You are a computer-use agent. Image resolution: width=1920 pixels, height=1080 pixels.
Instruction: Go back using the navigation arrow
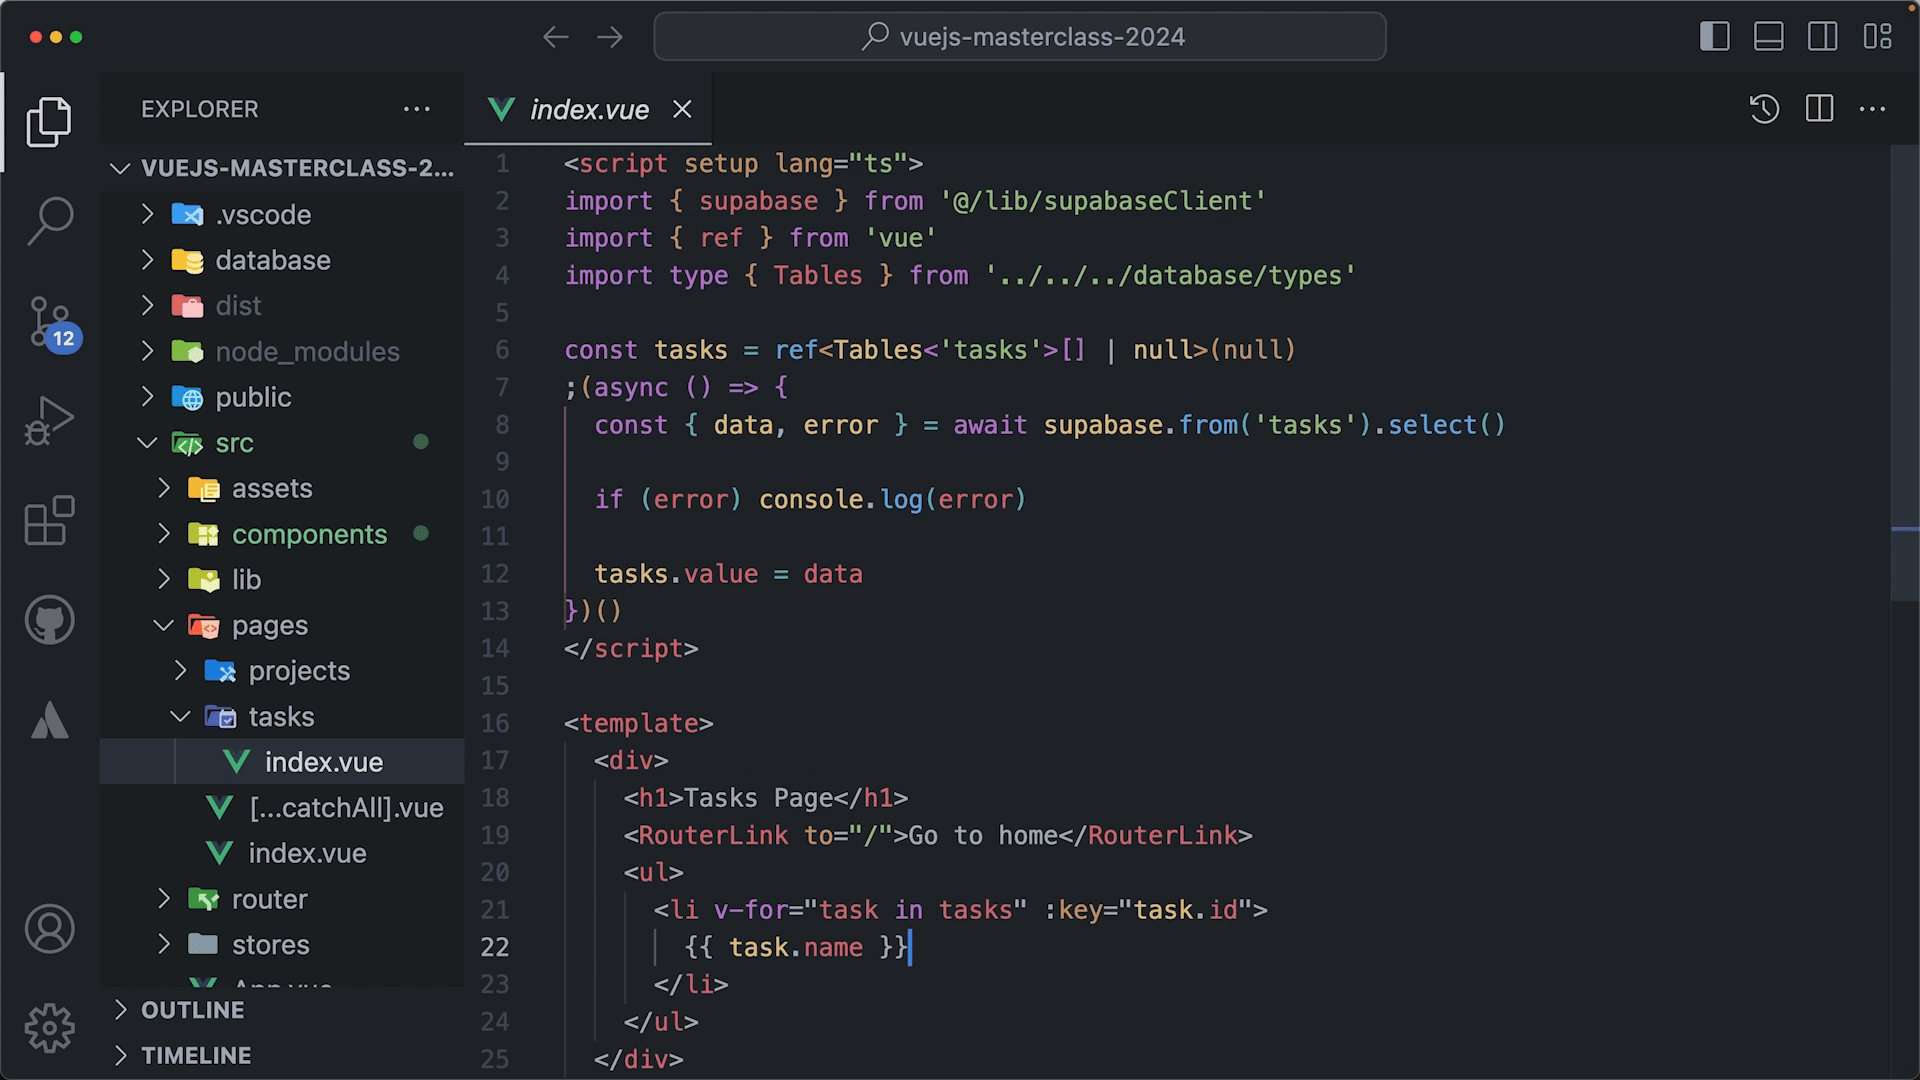click(555, 37)
